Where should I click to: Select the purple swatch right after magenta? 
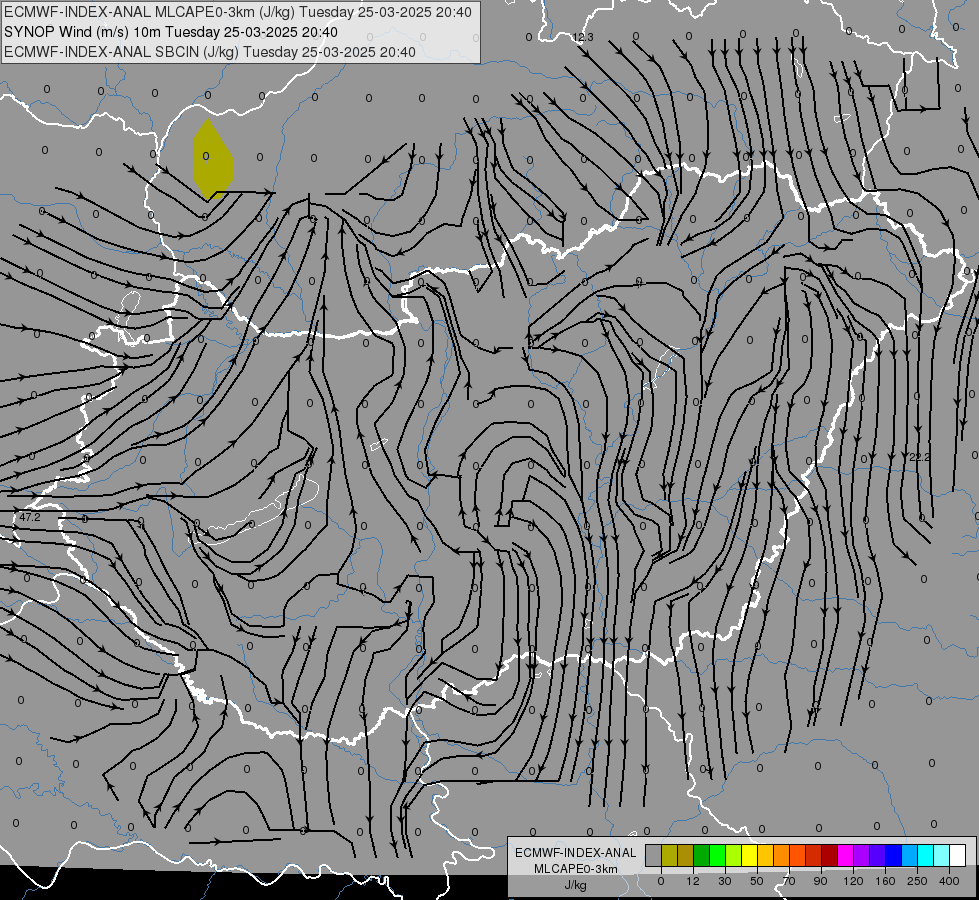[862, 855]
